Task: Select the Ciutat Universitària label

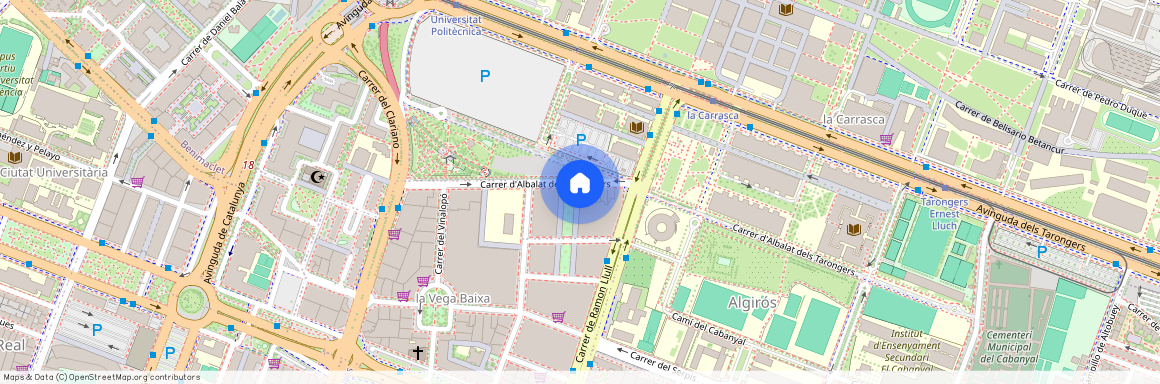Action: click(x=54, y=172)
